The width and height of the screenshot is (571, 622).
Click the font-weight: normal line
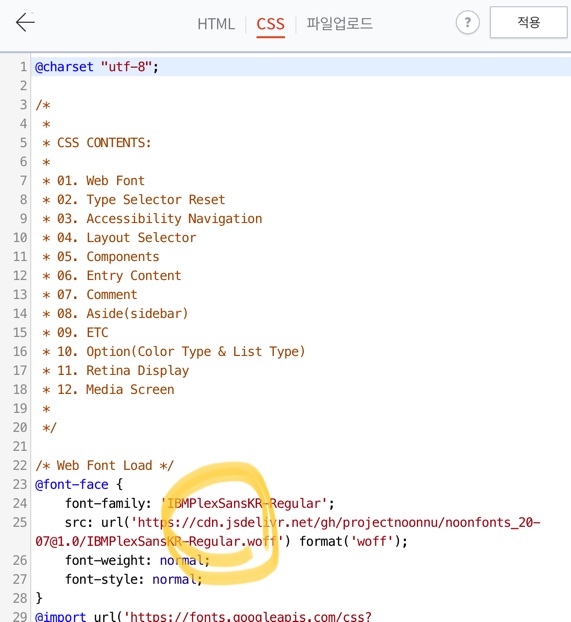point(137,561)
